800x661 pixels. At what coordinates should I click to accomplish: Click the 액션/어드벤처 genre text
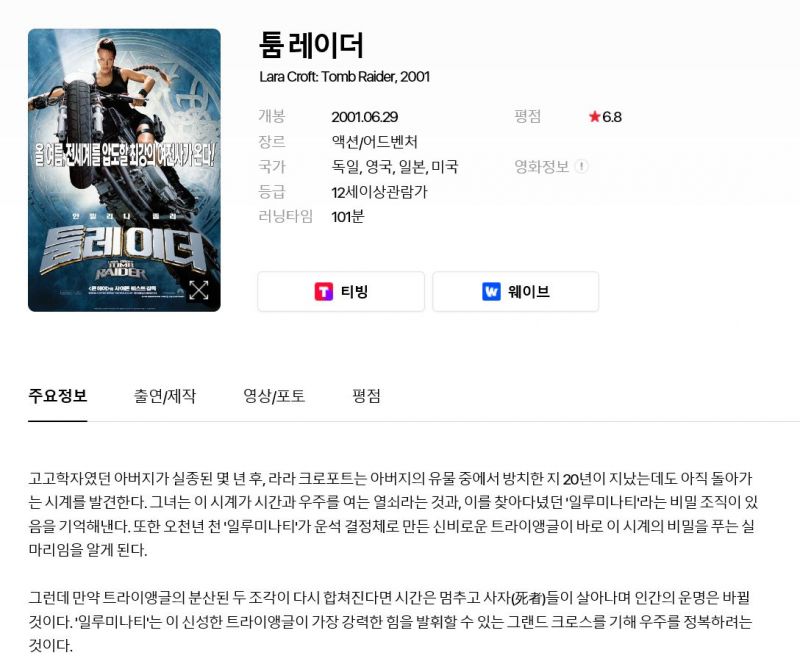(374, 142)
